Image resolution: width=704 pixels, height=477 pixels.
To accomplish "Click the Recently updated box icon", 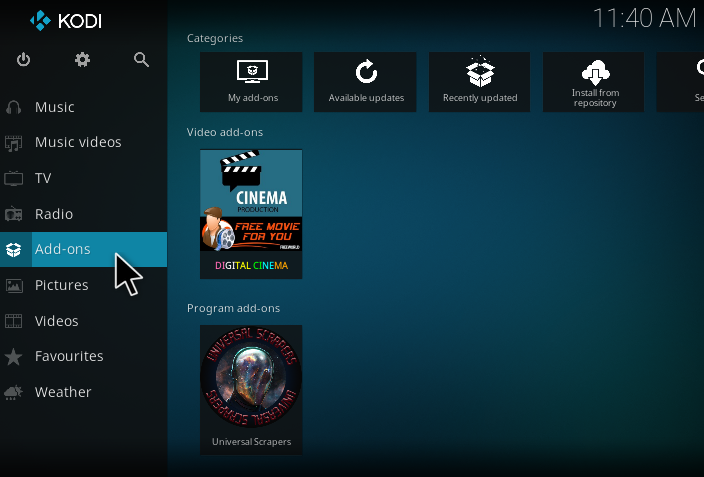I will (480, 71).
